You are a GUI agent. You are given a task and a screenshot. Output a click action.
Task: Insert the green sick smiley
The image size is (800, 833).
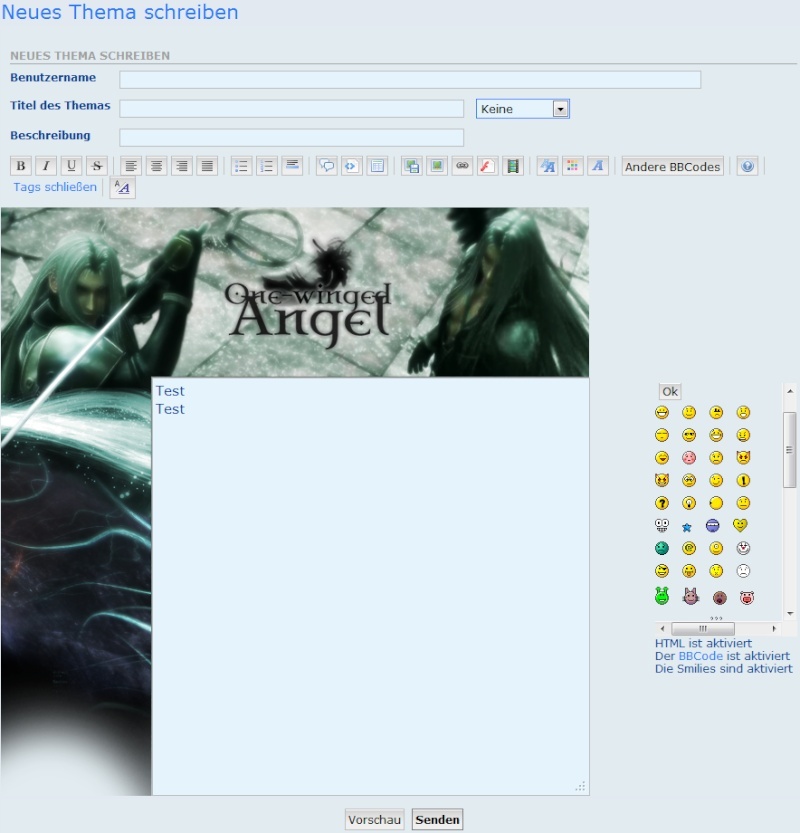click(x=662, y=548)
